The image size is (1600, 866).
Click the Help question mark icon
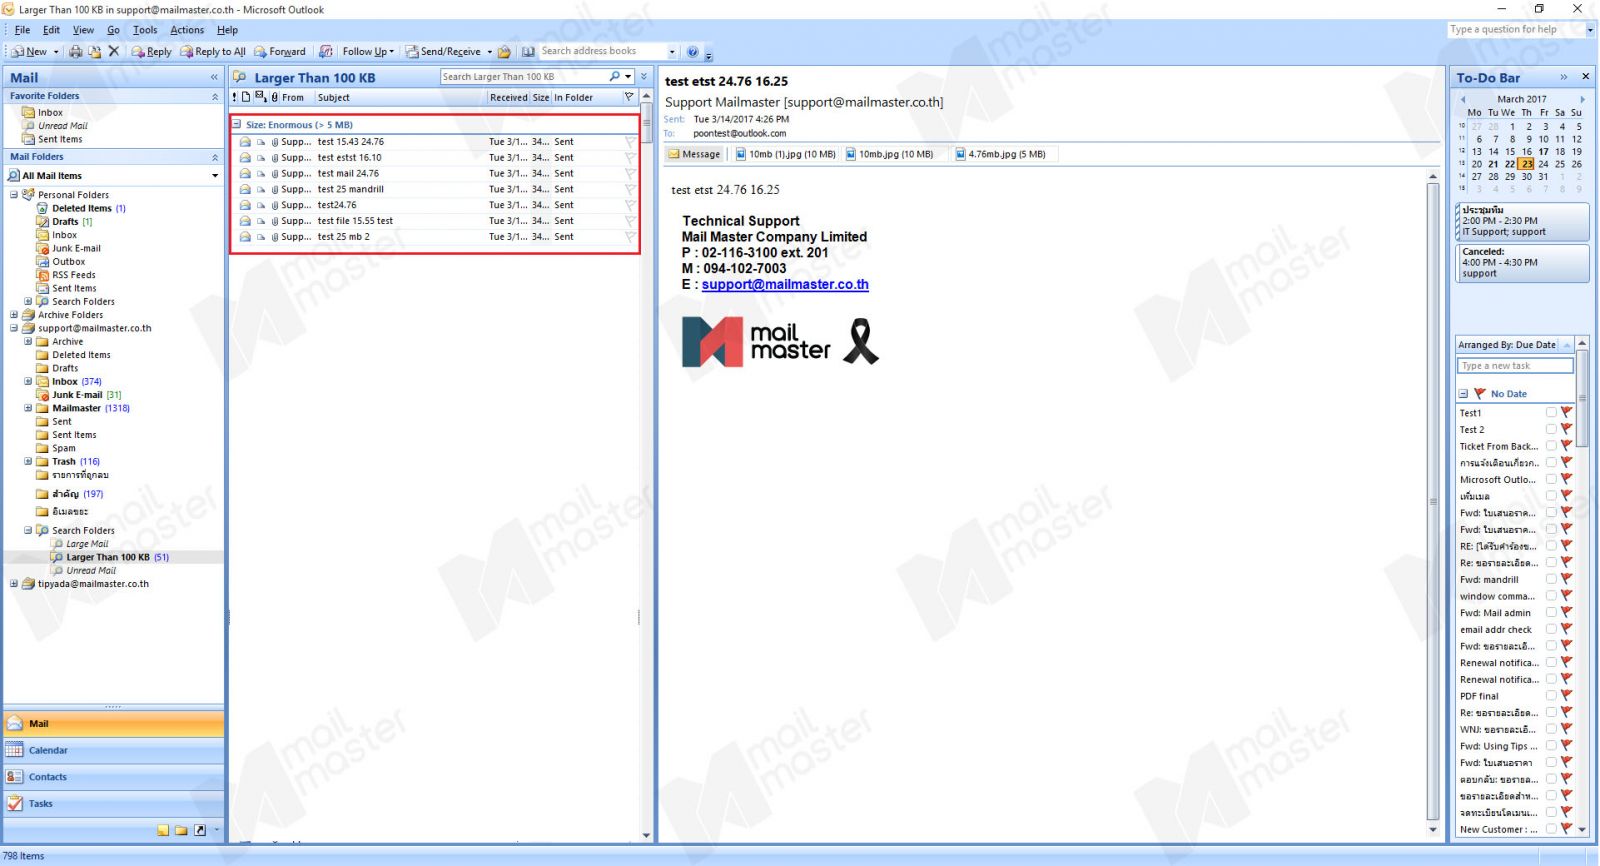[693, 52]
